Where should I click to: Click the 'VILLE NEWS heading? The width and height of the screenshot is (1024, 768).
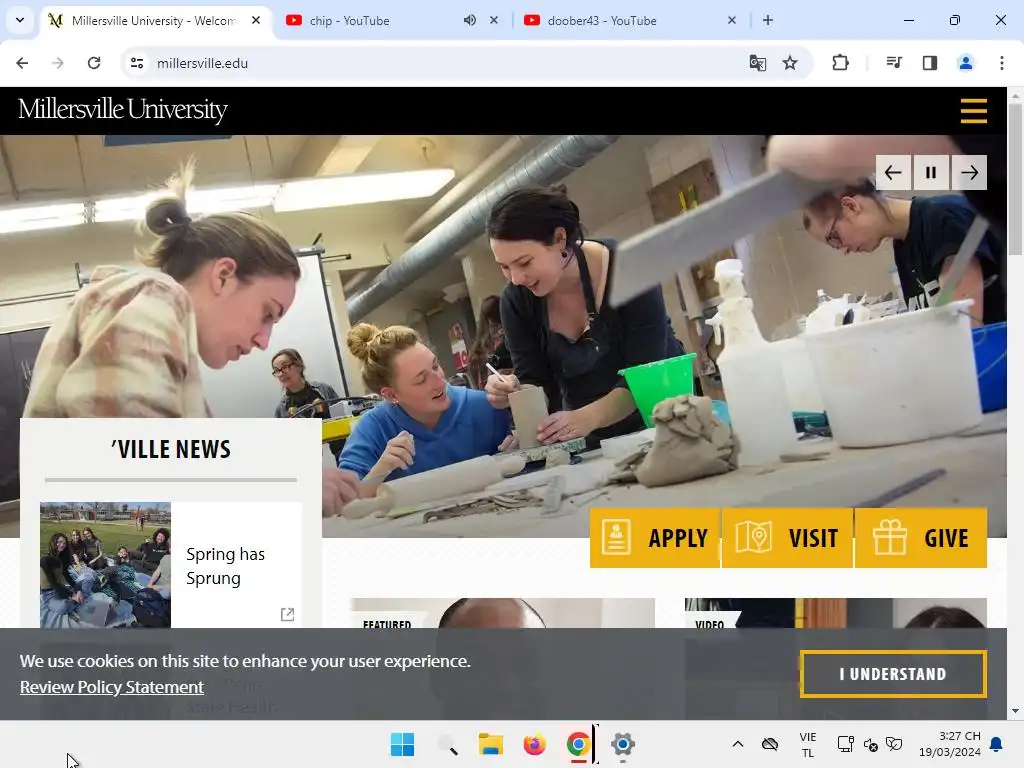click(x=170, y=449)
